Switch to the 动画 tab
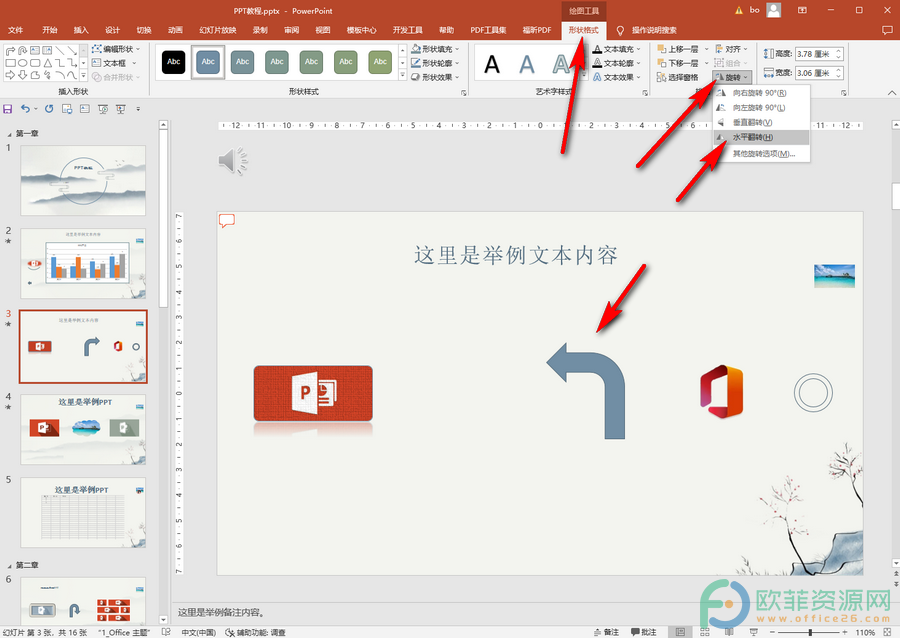 (175, 30)
